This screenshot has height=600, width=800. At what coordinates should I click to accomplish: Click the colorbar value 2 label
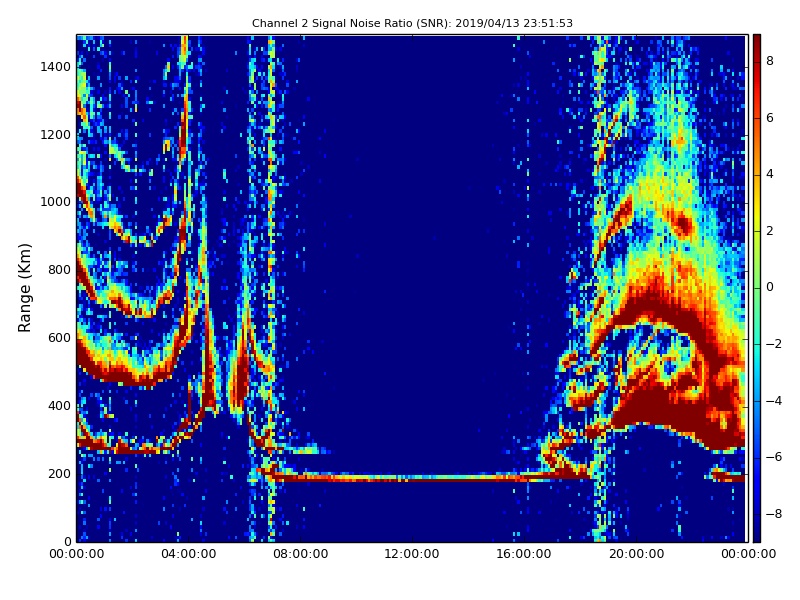pyautogui.click(x=770, y=231)
